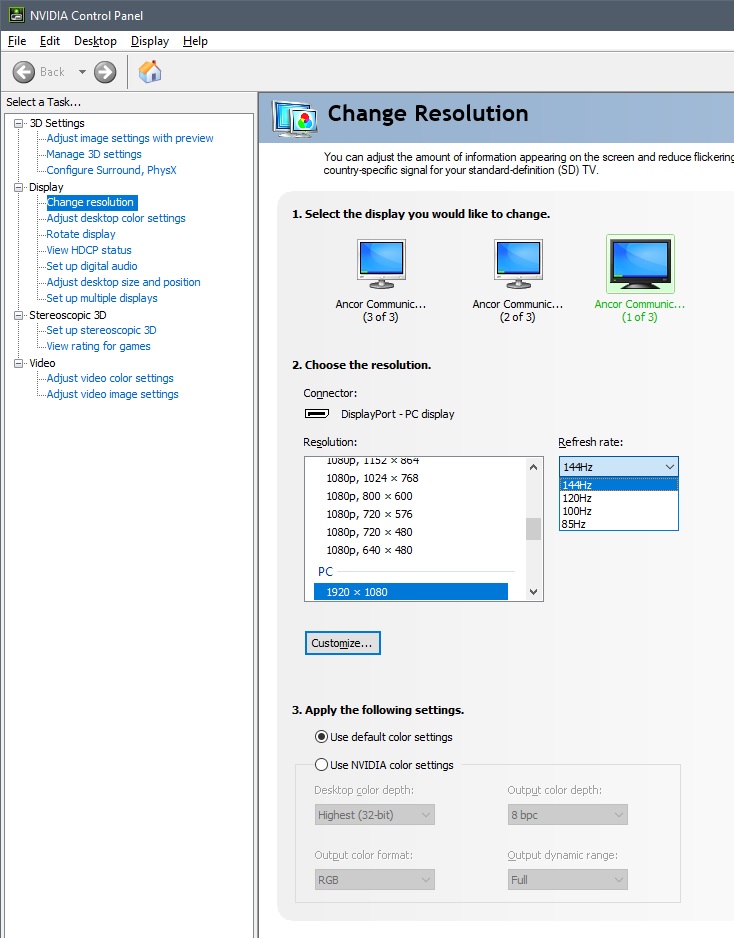Viewport: 734px width, 938px height.
Task: Open Adjust video image settings
Action: [x=112, y=395]
